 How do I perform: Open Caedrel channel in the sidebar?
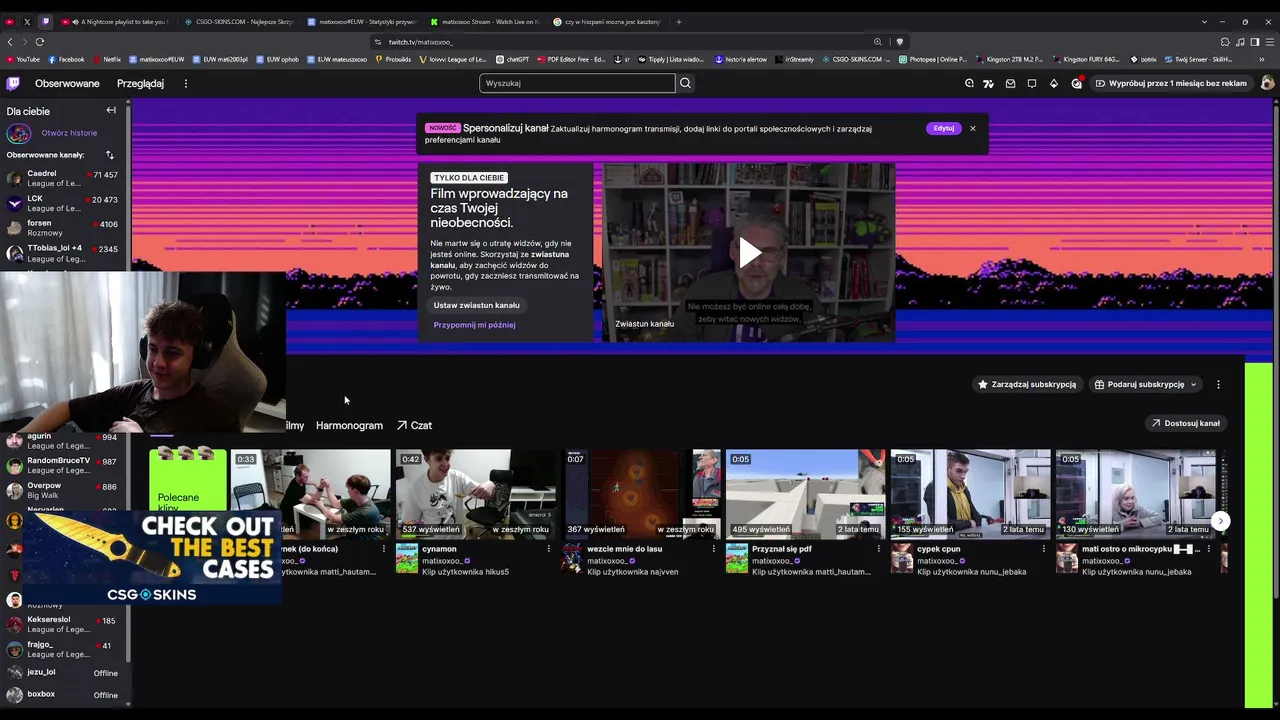(x=63, y=179)
